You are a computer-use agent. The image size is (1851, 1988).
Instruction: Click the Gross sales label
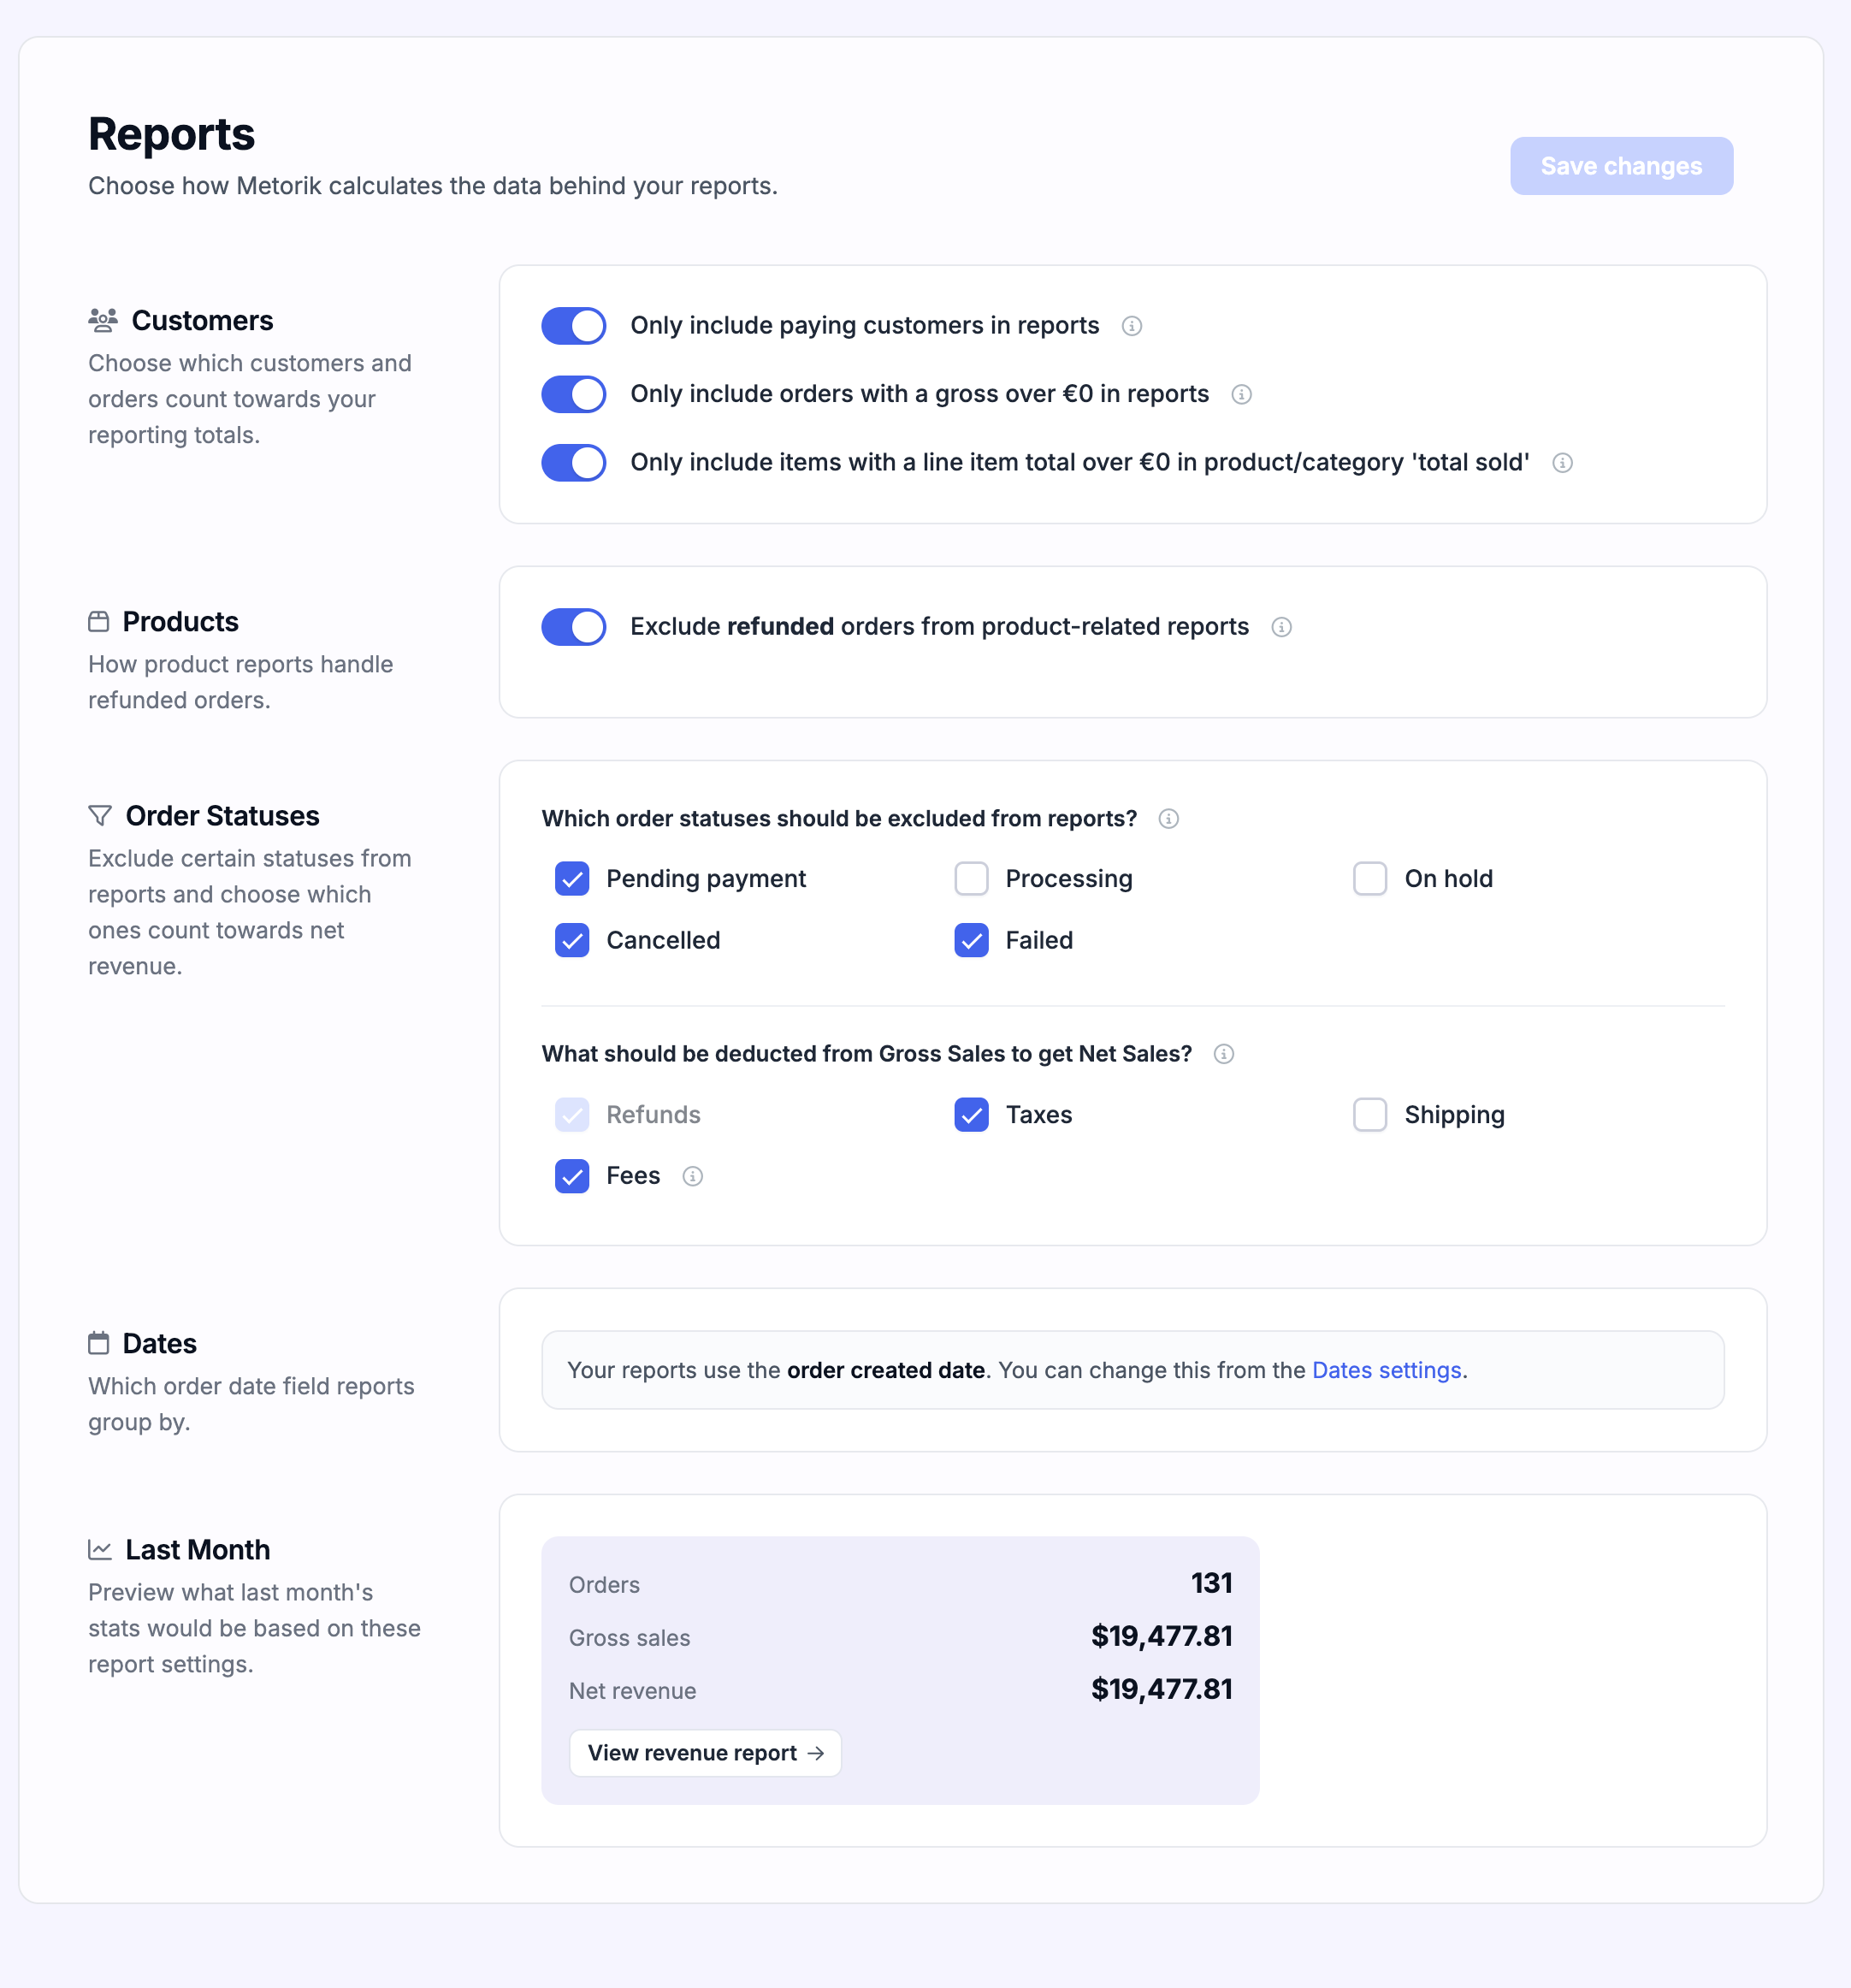pos(629,1638)
